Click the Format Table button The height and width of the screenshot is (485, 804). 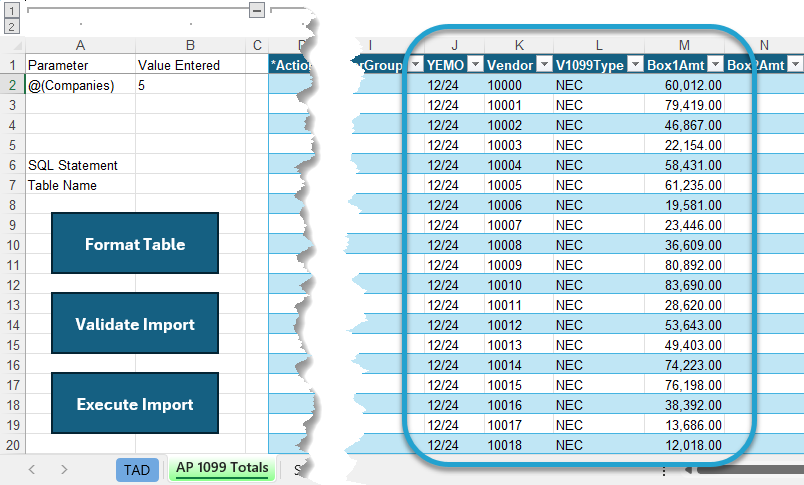pos(135,243)
